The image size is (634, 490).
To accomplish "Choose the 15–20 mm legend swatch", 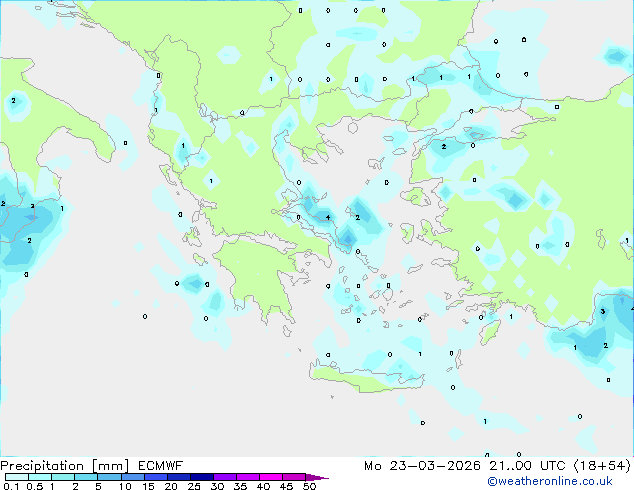I will pyautogui.click(x=156, y=477).
